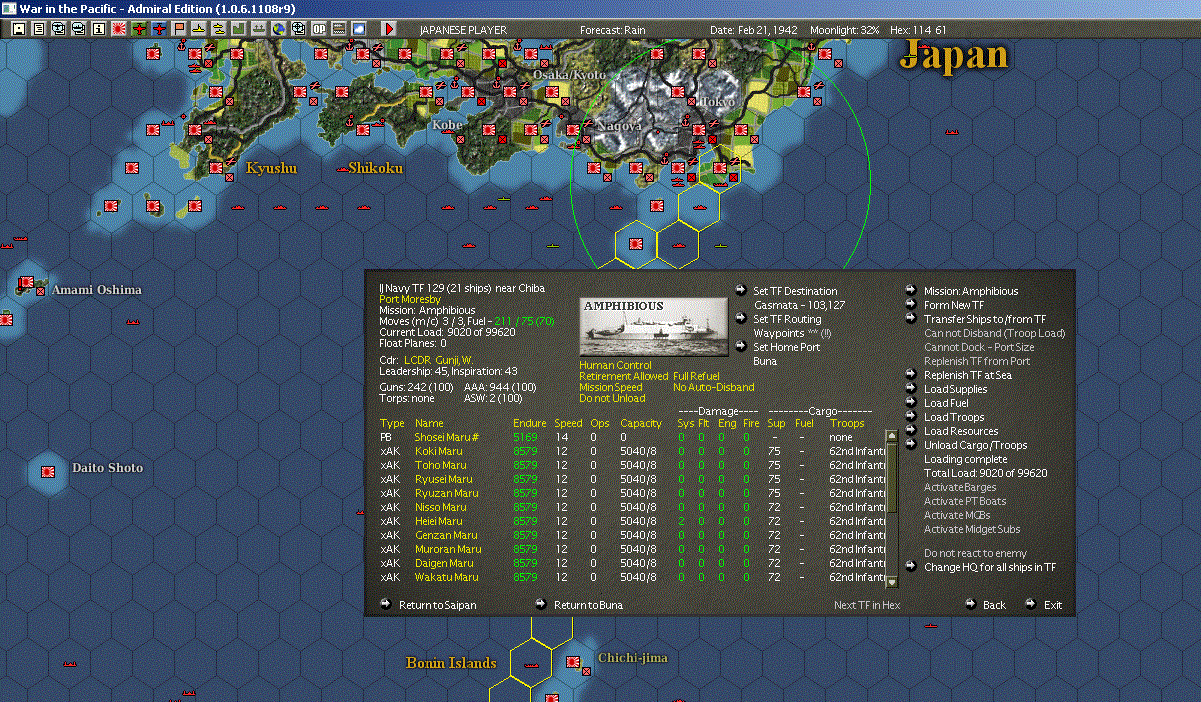
Task: Click Transfer Ships to/from TF
Action: point(985,319)
